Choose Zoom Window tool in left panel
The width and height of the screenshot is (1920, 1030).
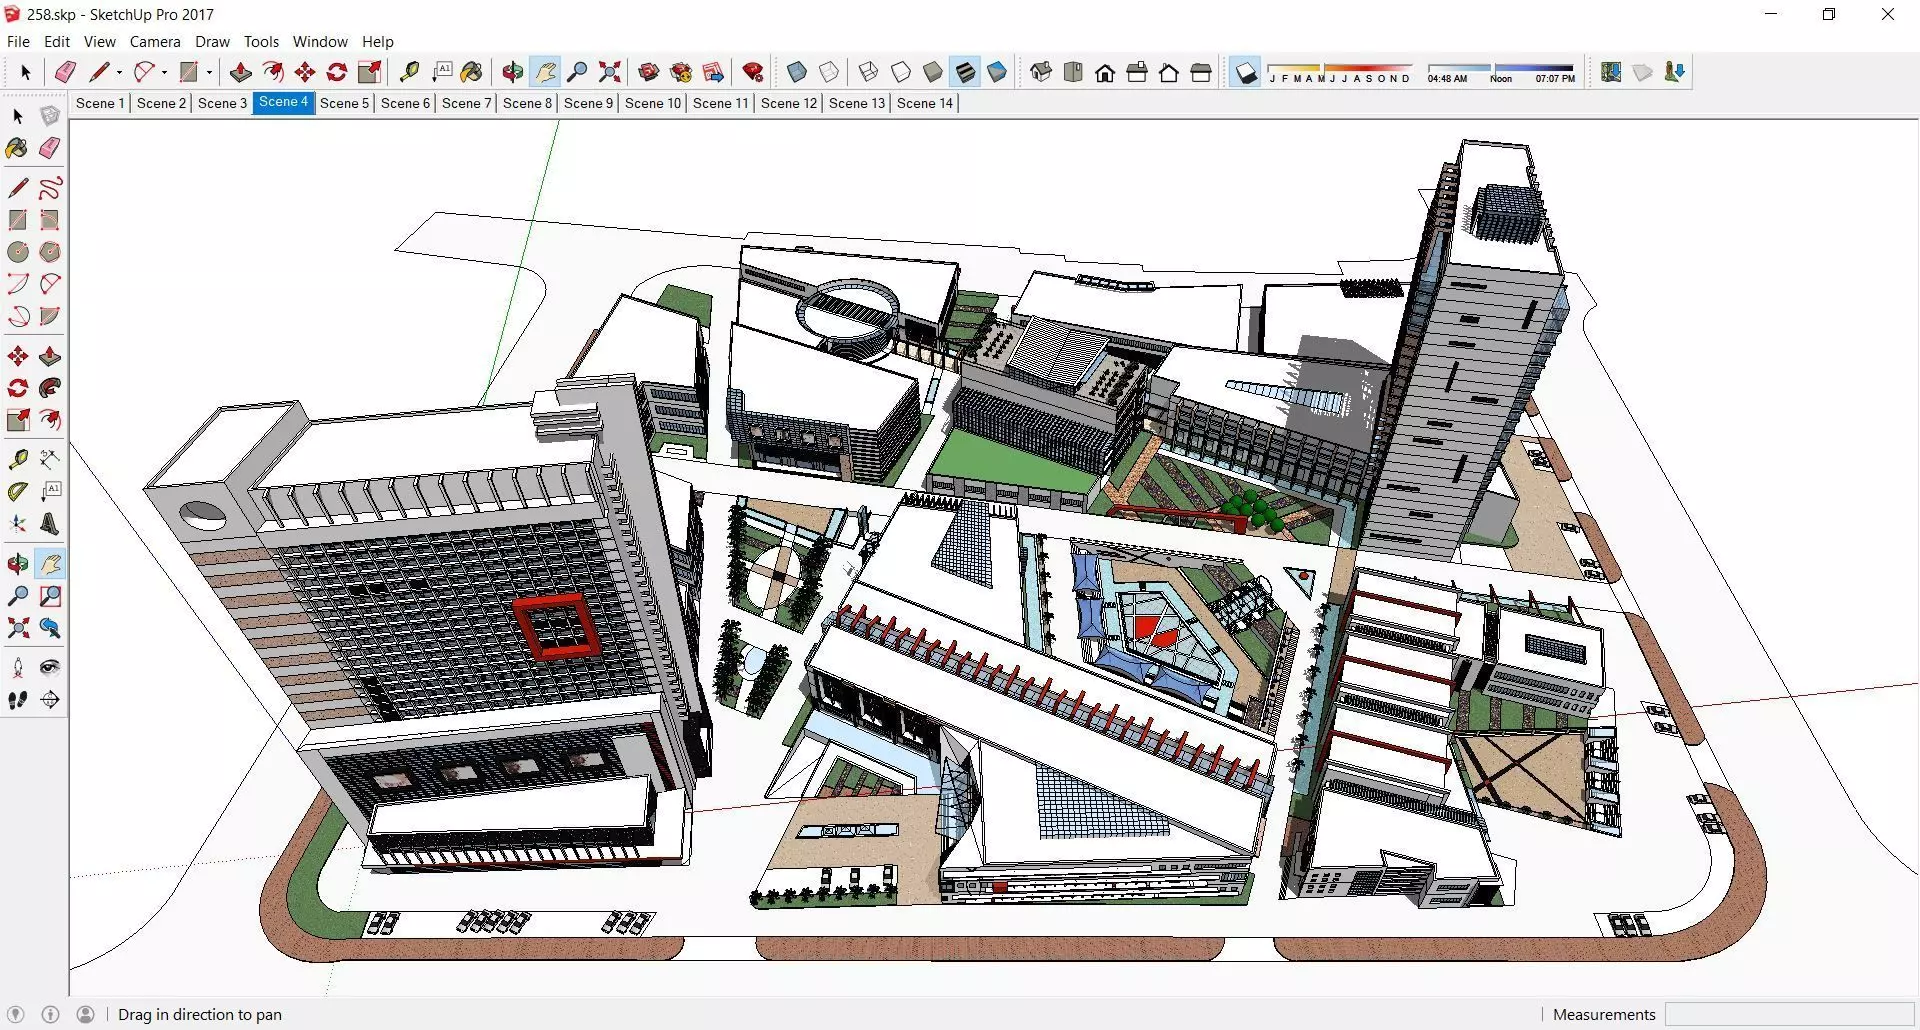(50, 596)
